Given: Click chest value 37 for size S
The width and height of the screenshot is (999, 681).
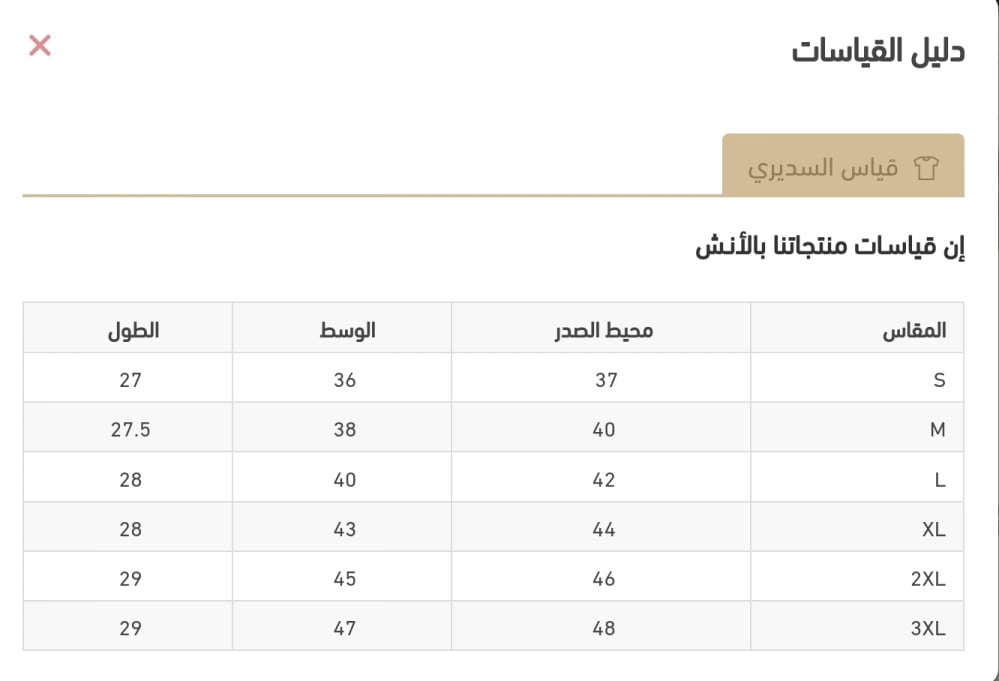Looking at the screenshot, I should (606, 380).
